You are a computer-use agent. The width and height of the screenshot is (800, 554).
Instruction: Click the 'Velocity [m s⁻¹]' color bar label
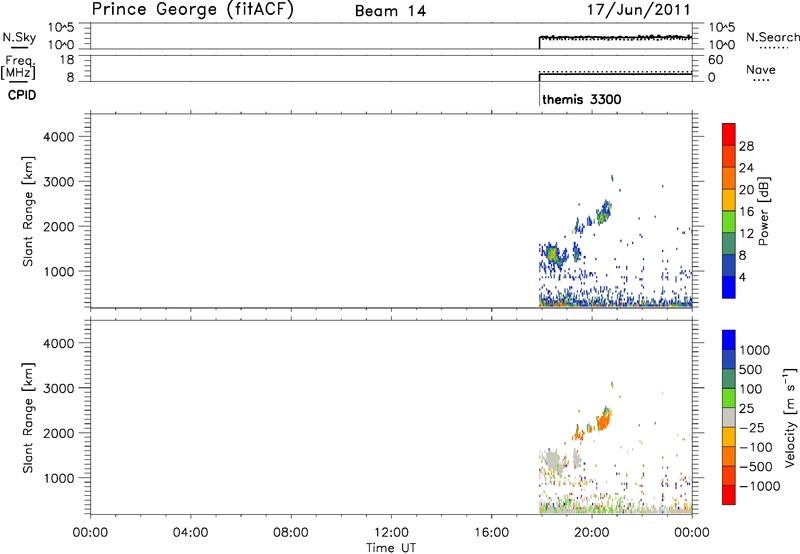click(x=789, y=417)
